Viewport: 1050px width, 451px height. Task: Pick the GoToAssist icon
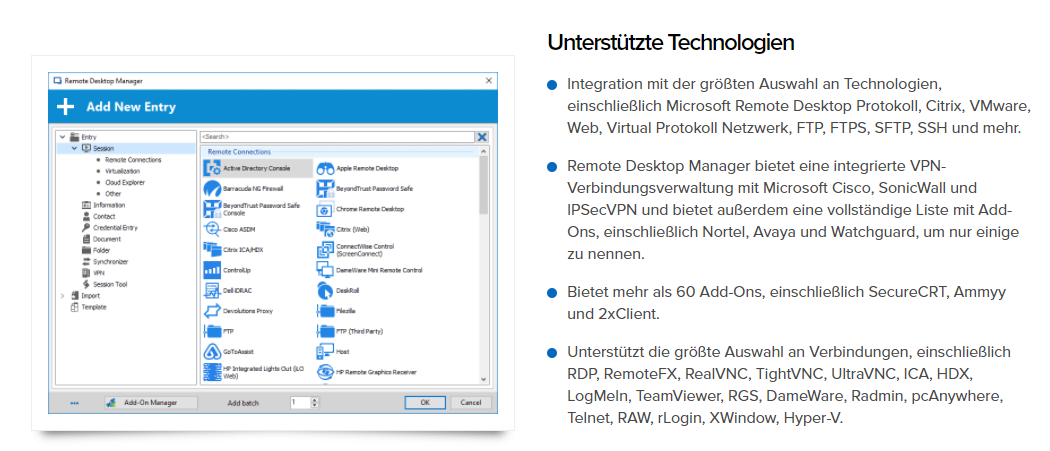(212, 351)
